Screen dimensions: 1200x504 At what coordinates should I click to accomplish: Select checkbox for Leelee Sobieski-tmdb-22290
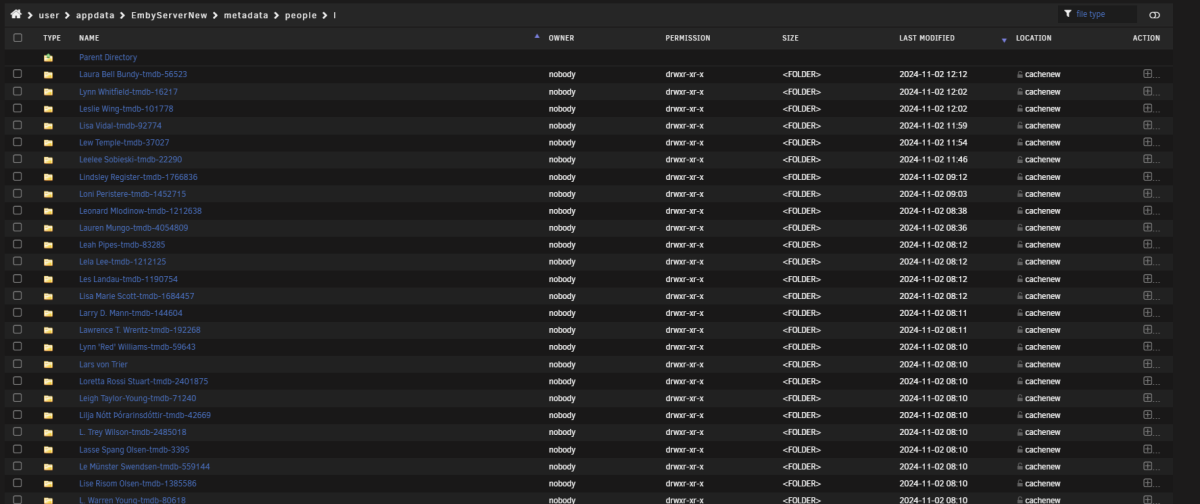tap(17, 159)
